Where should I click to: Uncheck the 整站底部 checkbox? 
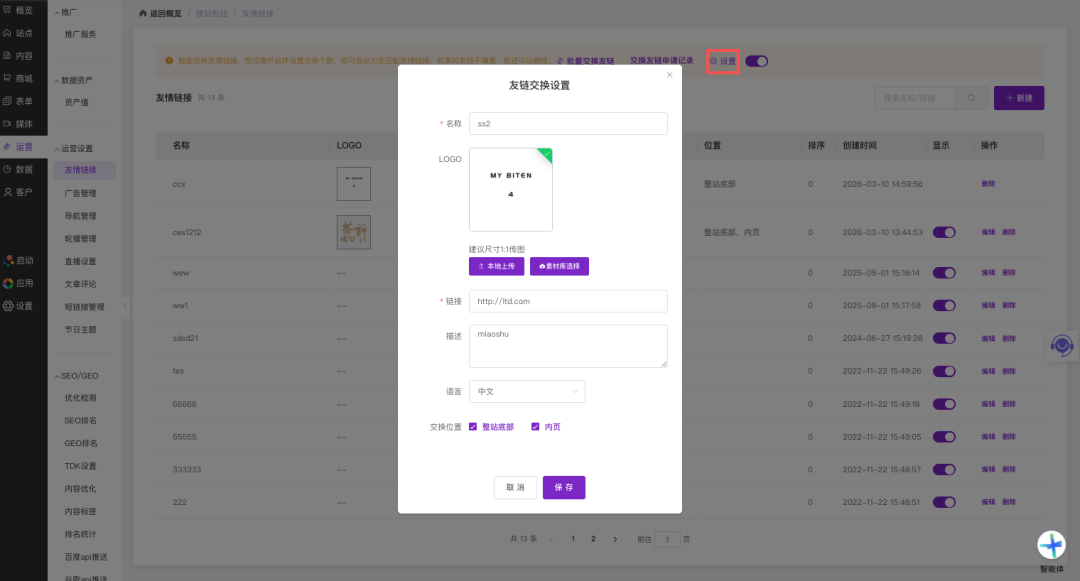pos(473,427)
